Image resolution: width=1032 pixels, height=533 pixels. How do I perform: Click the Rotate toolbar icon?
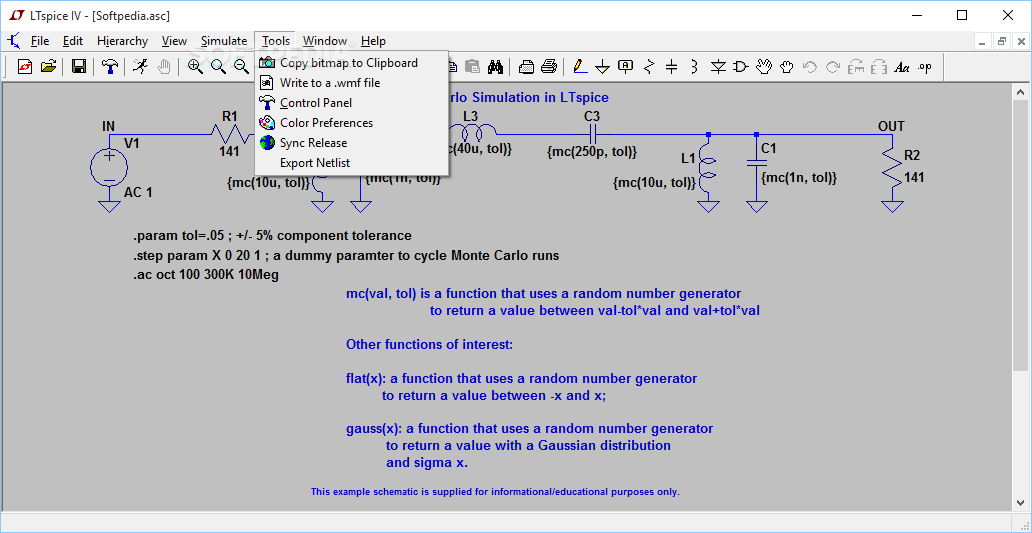click(856, 66)
